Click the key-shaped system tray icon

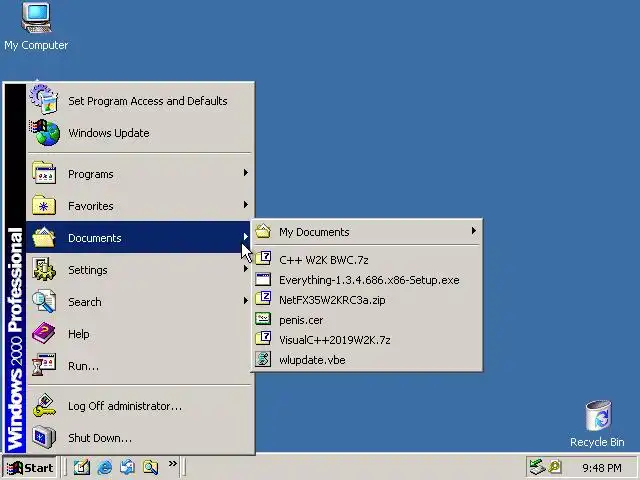[x=555, y=467]
